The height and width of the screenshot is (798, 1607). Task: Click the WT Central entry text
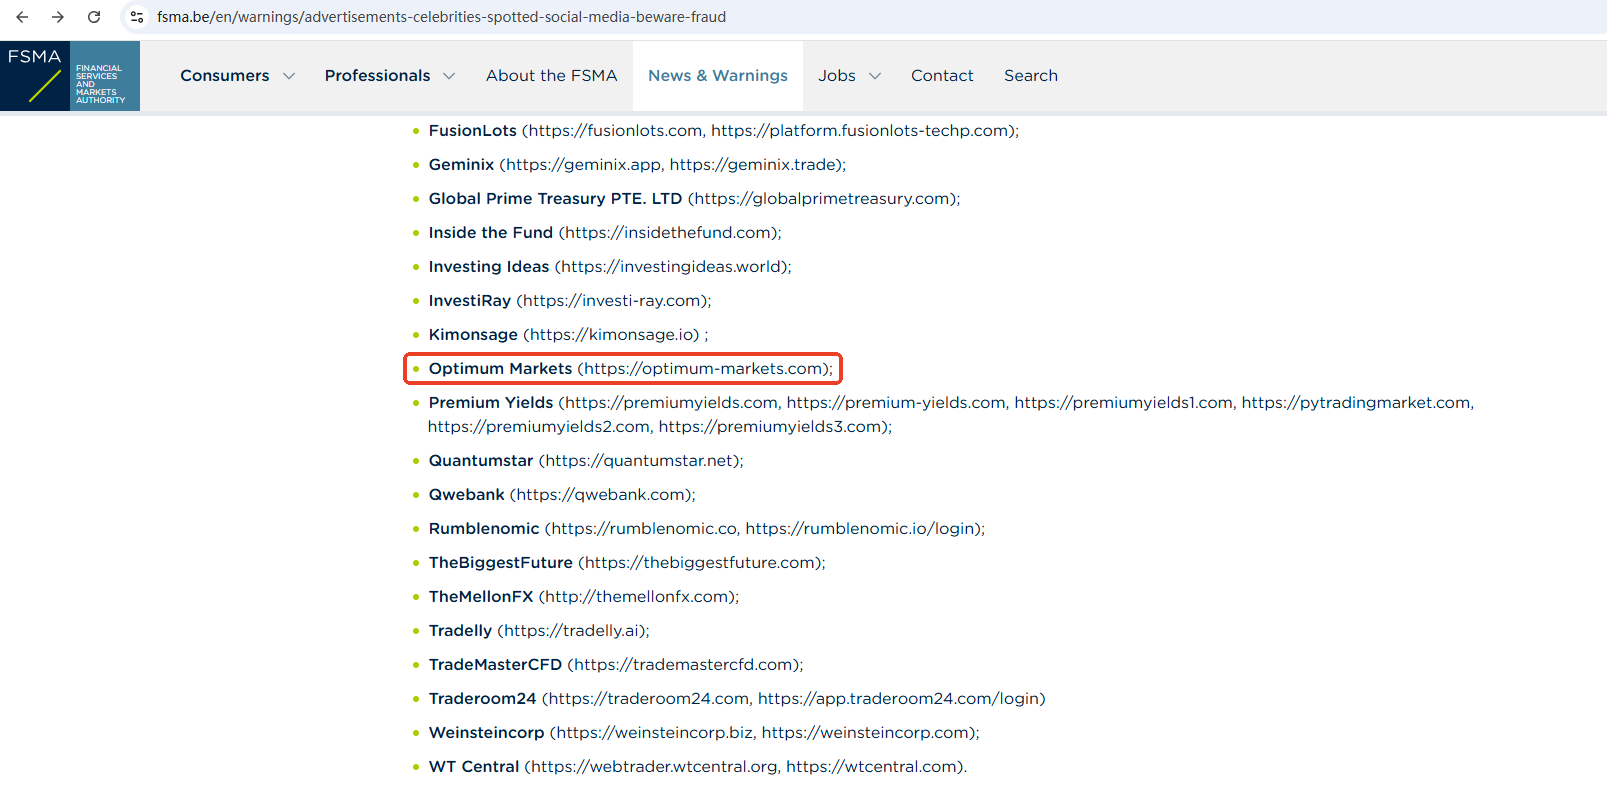[474, 767]
